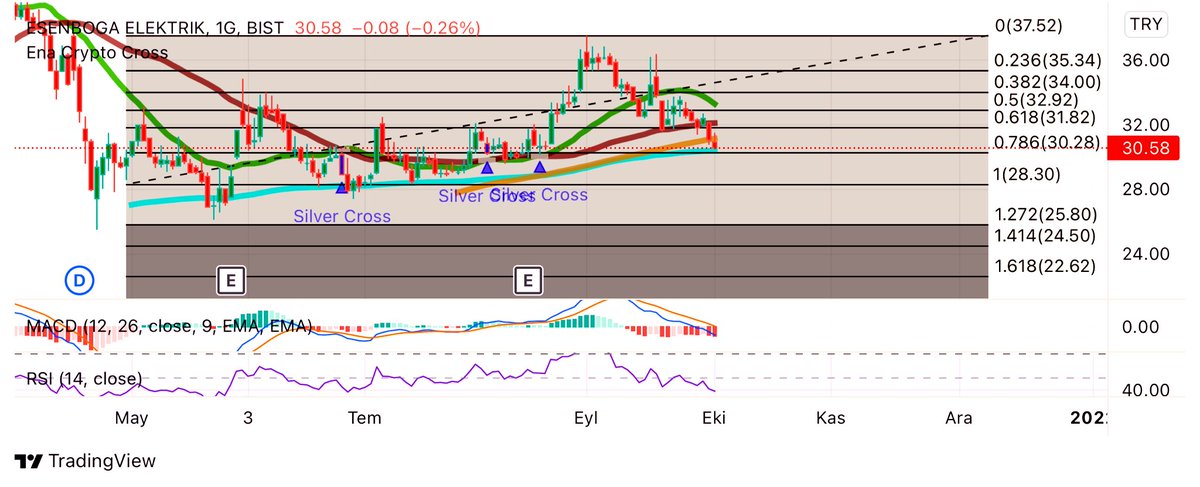
Task: Click the 0.786(30.28) Fibonacci level label
Action: 1047,143
